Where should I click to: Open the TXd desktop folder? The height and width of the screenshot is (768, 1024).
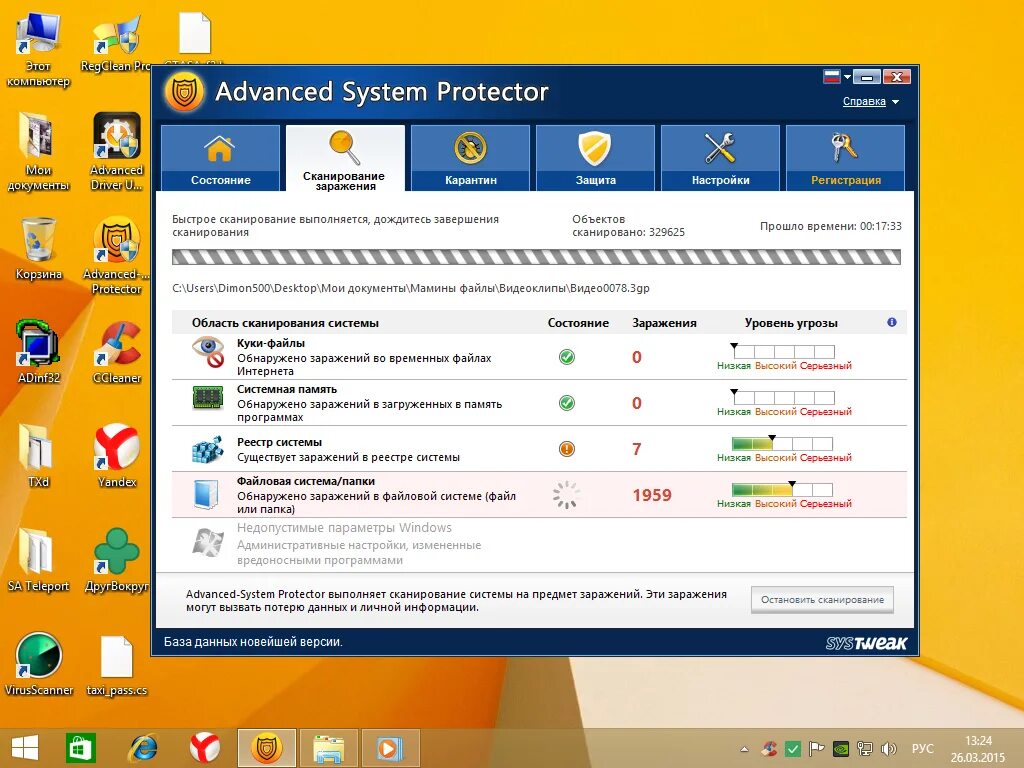39,456
